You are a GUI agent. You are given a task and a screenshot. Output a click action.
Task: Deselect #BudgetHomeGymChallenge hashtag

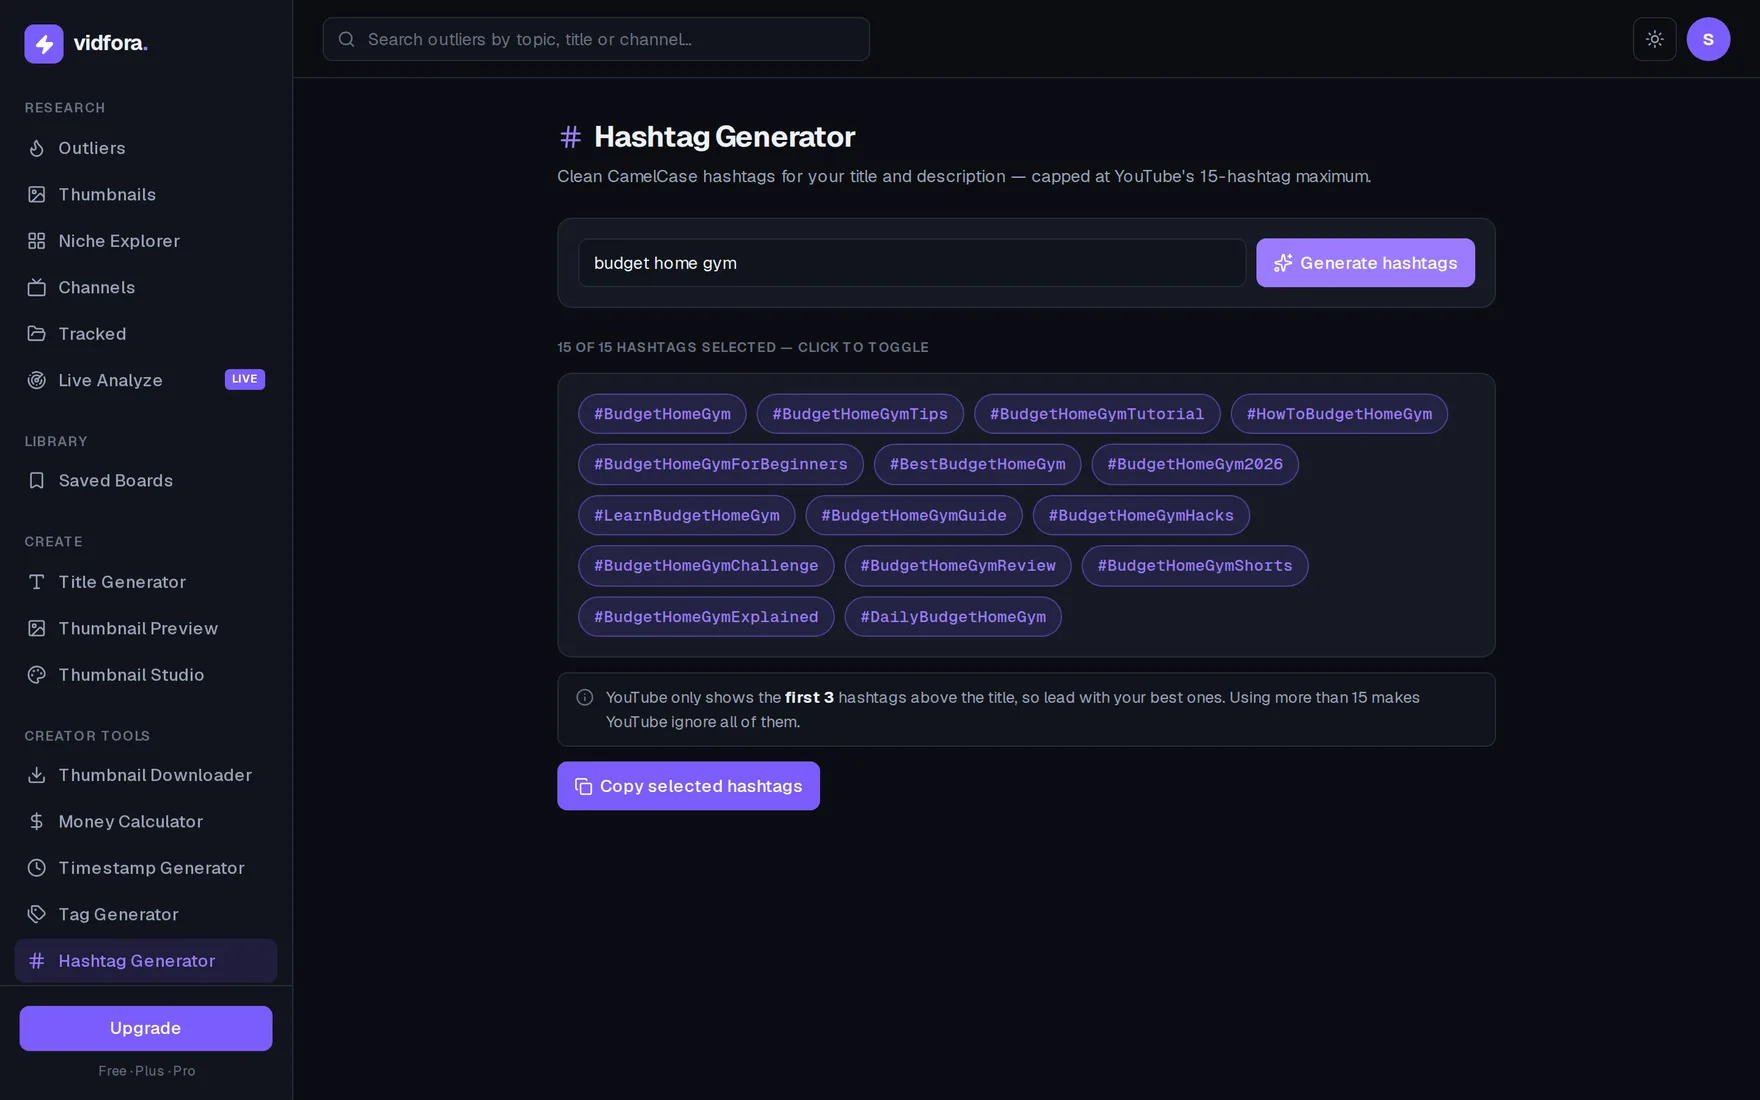(706, 566)
